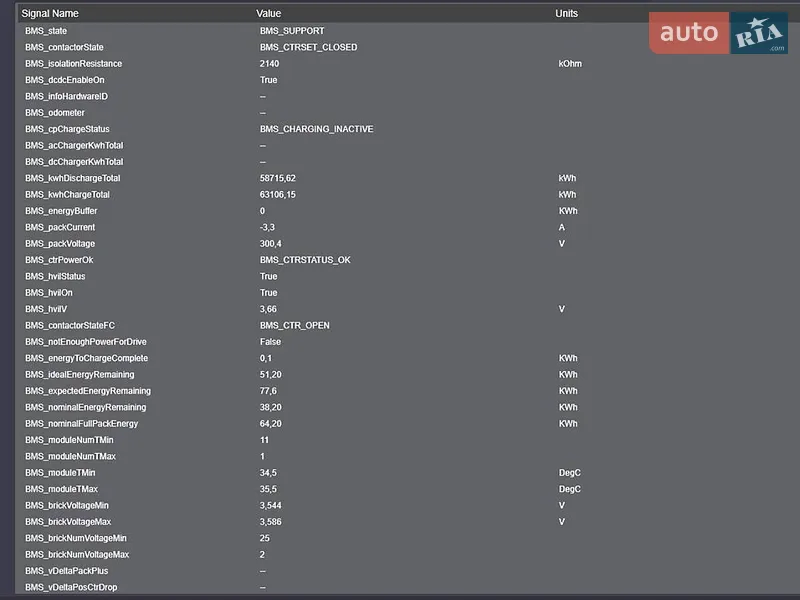Select the BMS_brickVoltageMin signal name

(x=67, y=505)
